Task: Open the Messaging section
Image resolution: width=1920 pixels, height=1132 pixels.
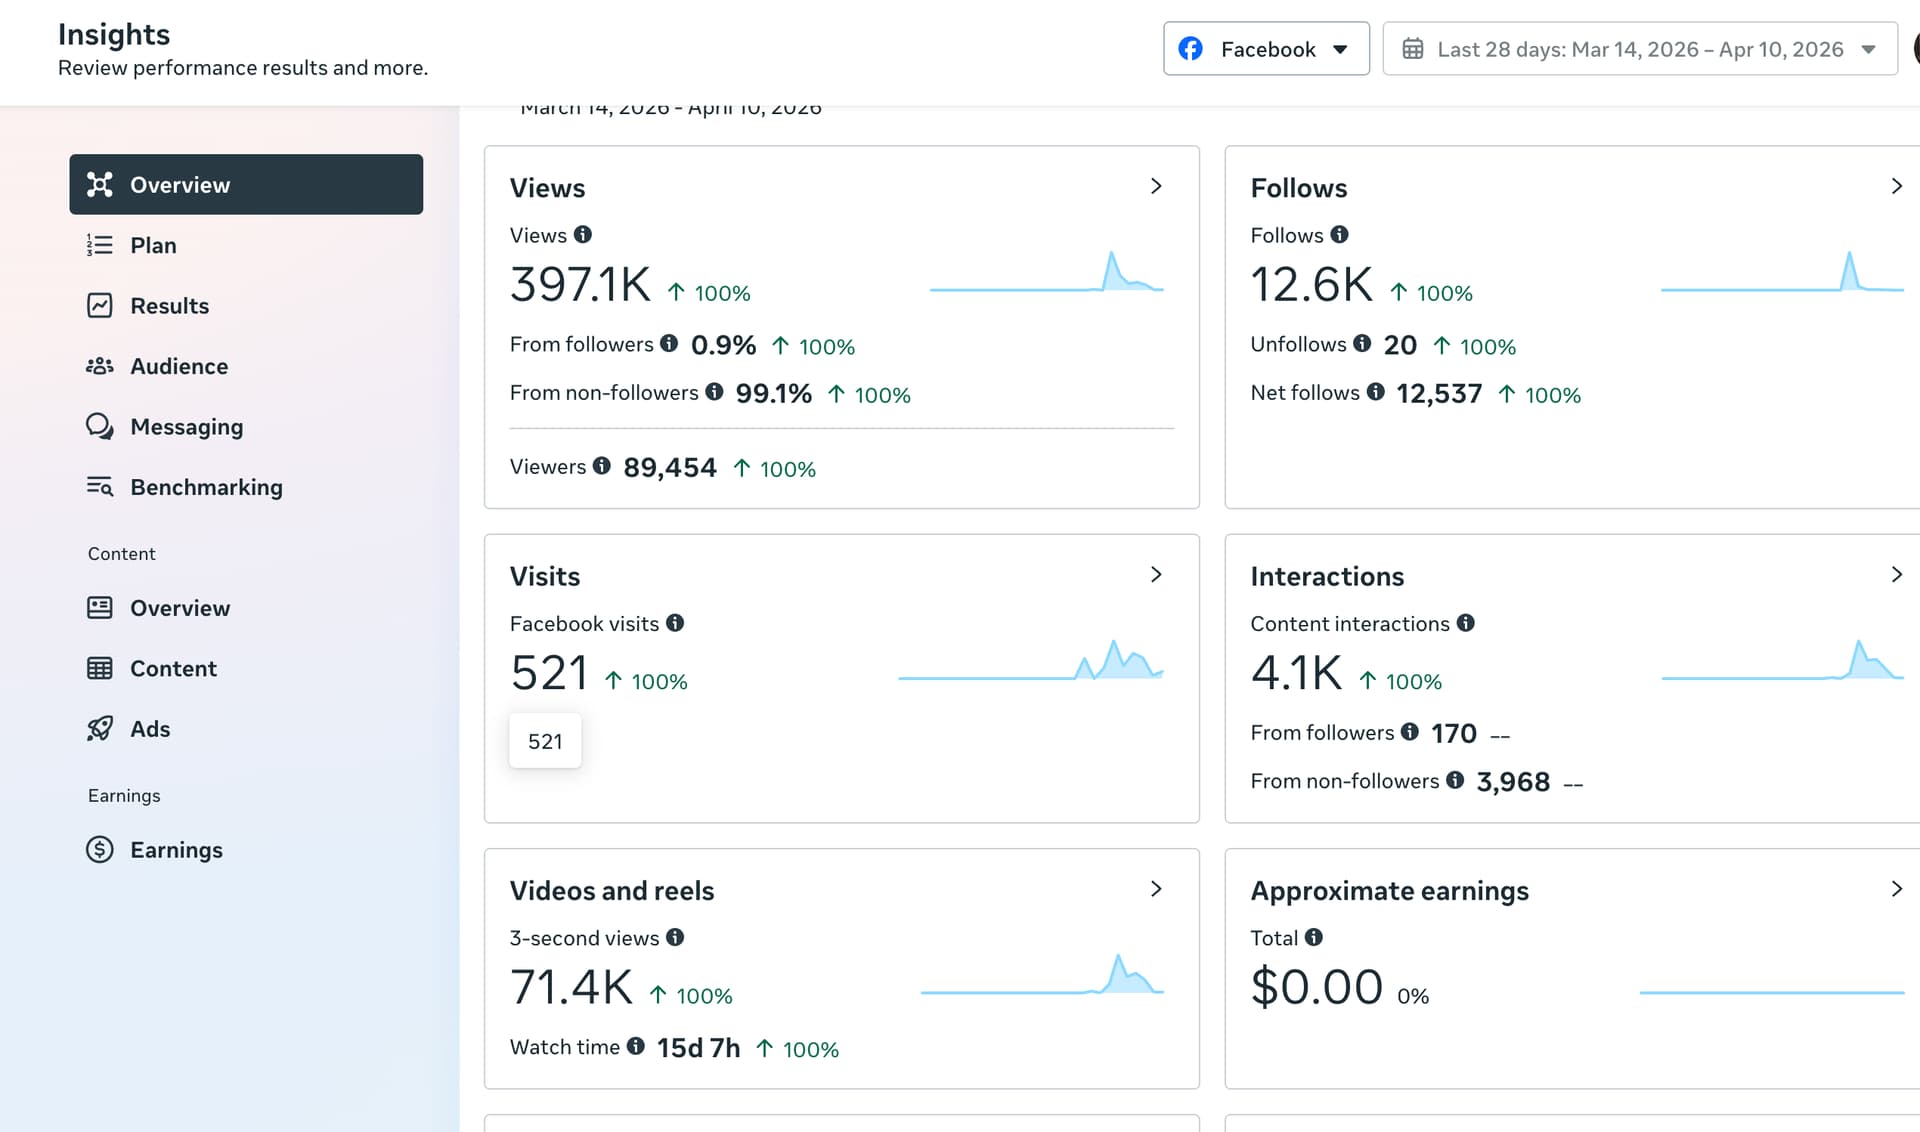Action: pos(186,427)
